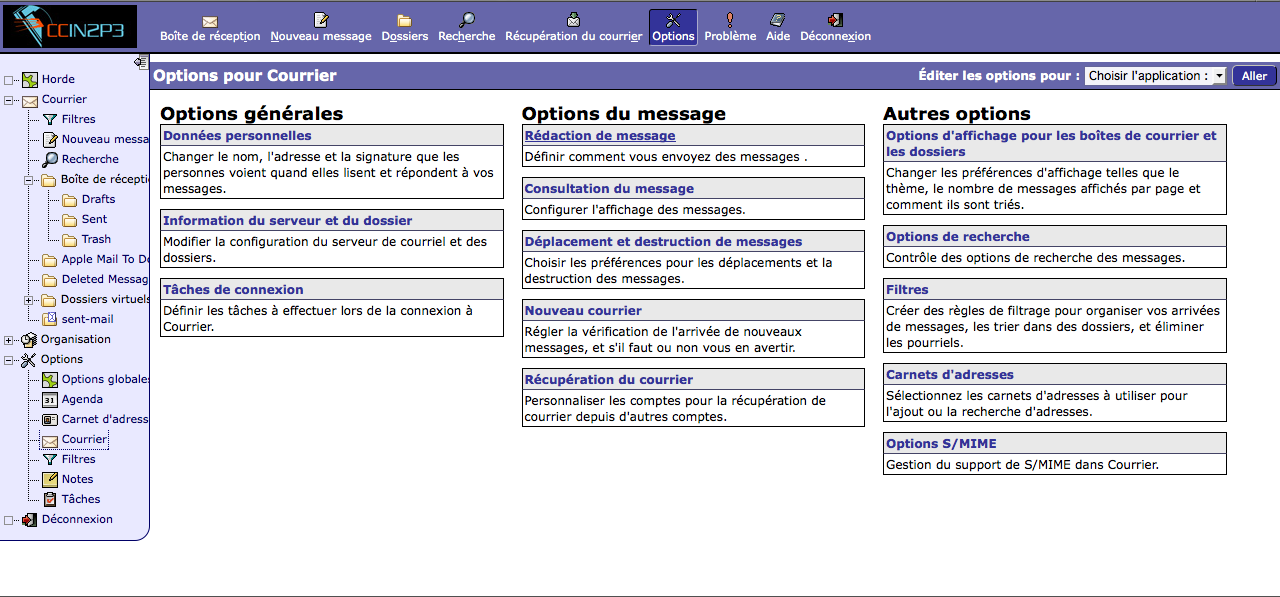Open the Dossiers toolbar icon
The image size is (1280, 597).
pyautogui.click(x=404, y=28)
